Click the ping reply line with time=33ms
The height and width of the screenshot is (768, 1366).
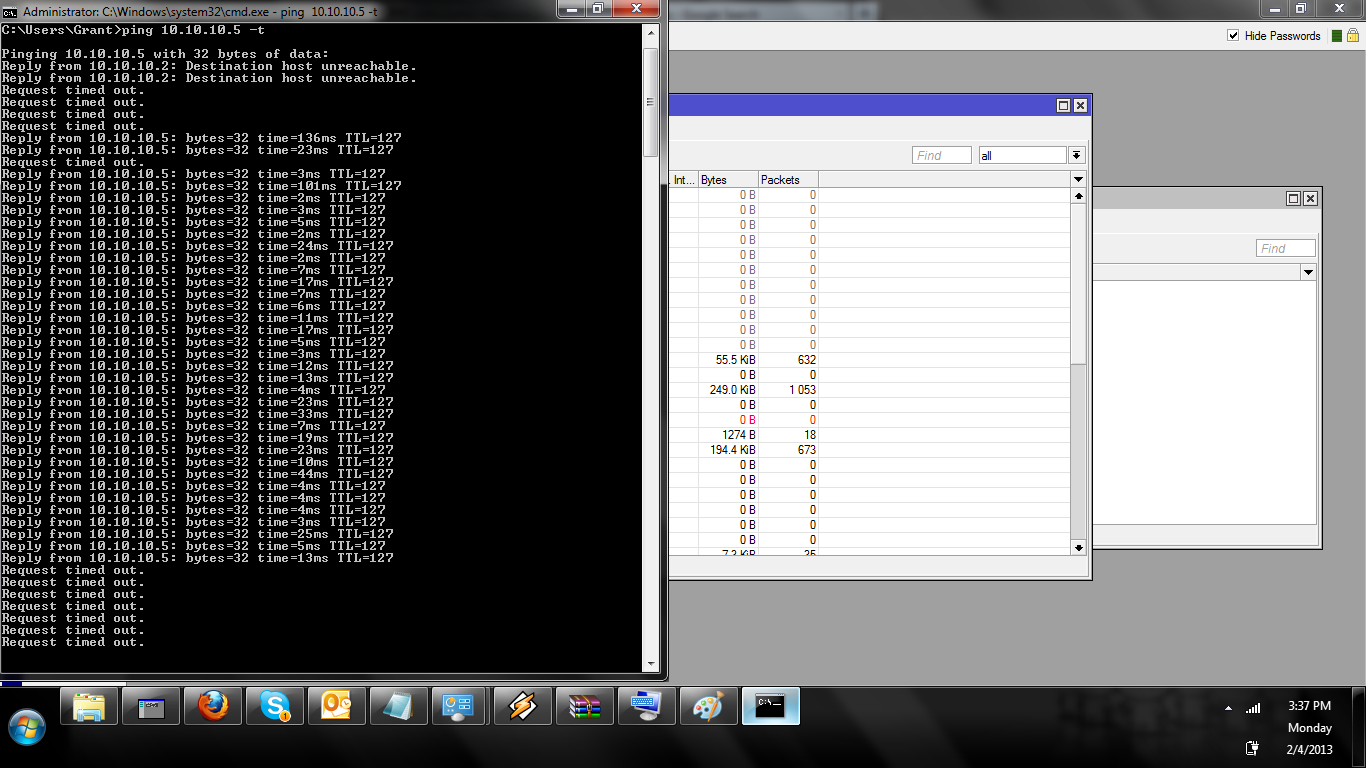click(197, 414)
